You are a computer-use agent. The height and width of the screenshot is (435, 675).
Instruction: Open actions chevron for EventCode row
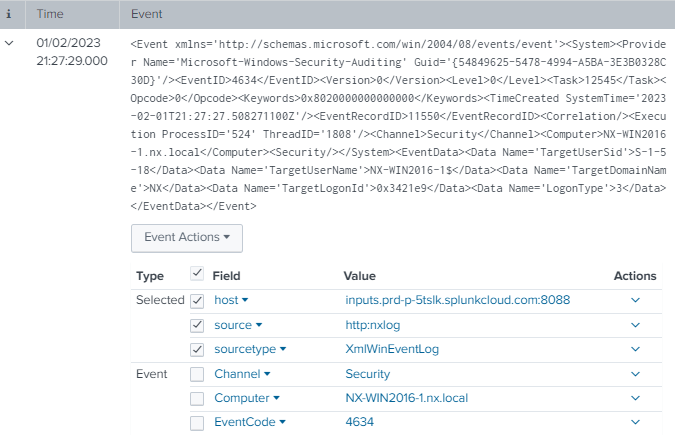634,423
